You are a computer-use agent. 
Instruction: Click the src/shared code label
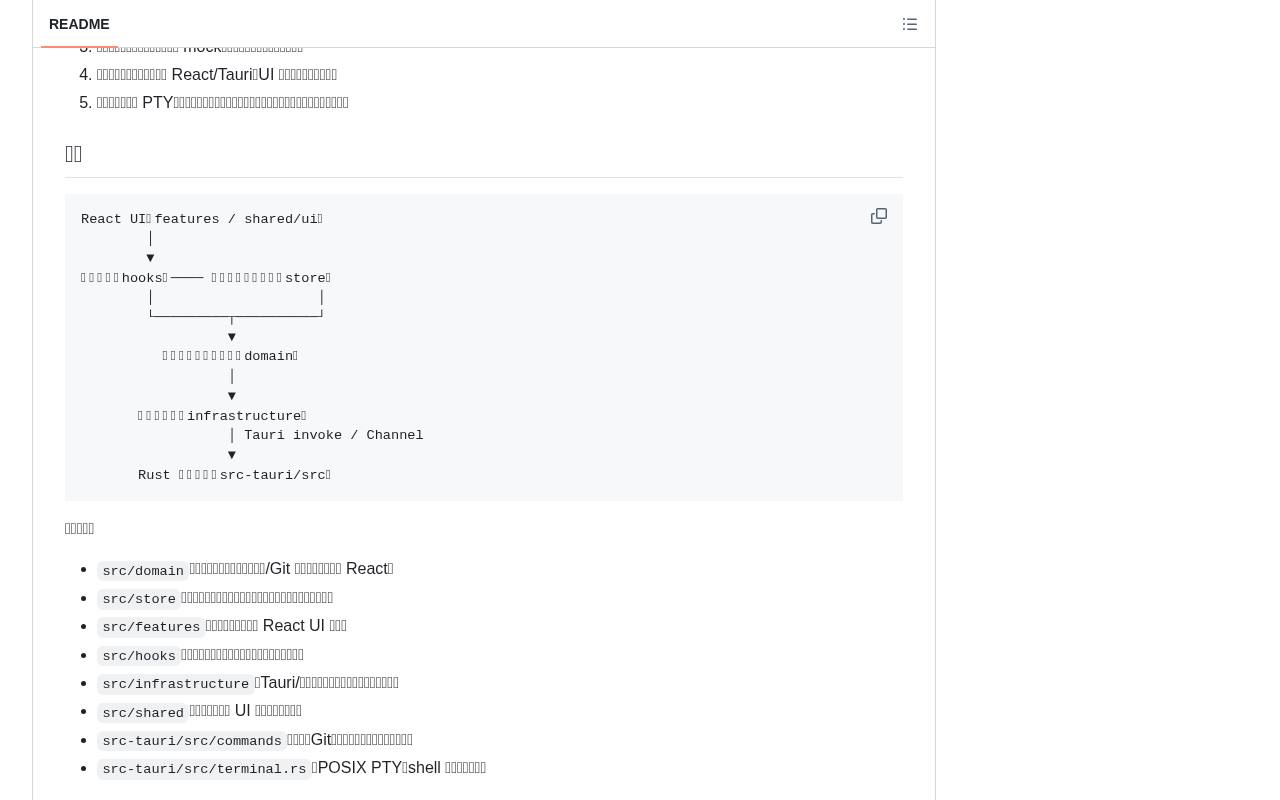pyautogui.click(x=143, y=712)
